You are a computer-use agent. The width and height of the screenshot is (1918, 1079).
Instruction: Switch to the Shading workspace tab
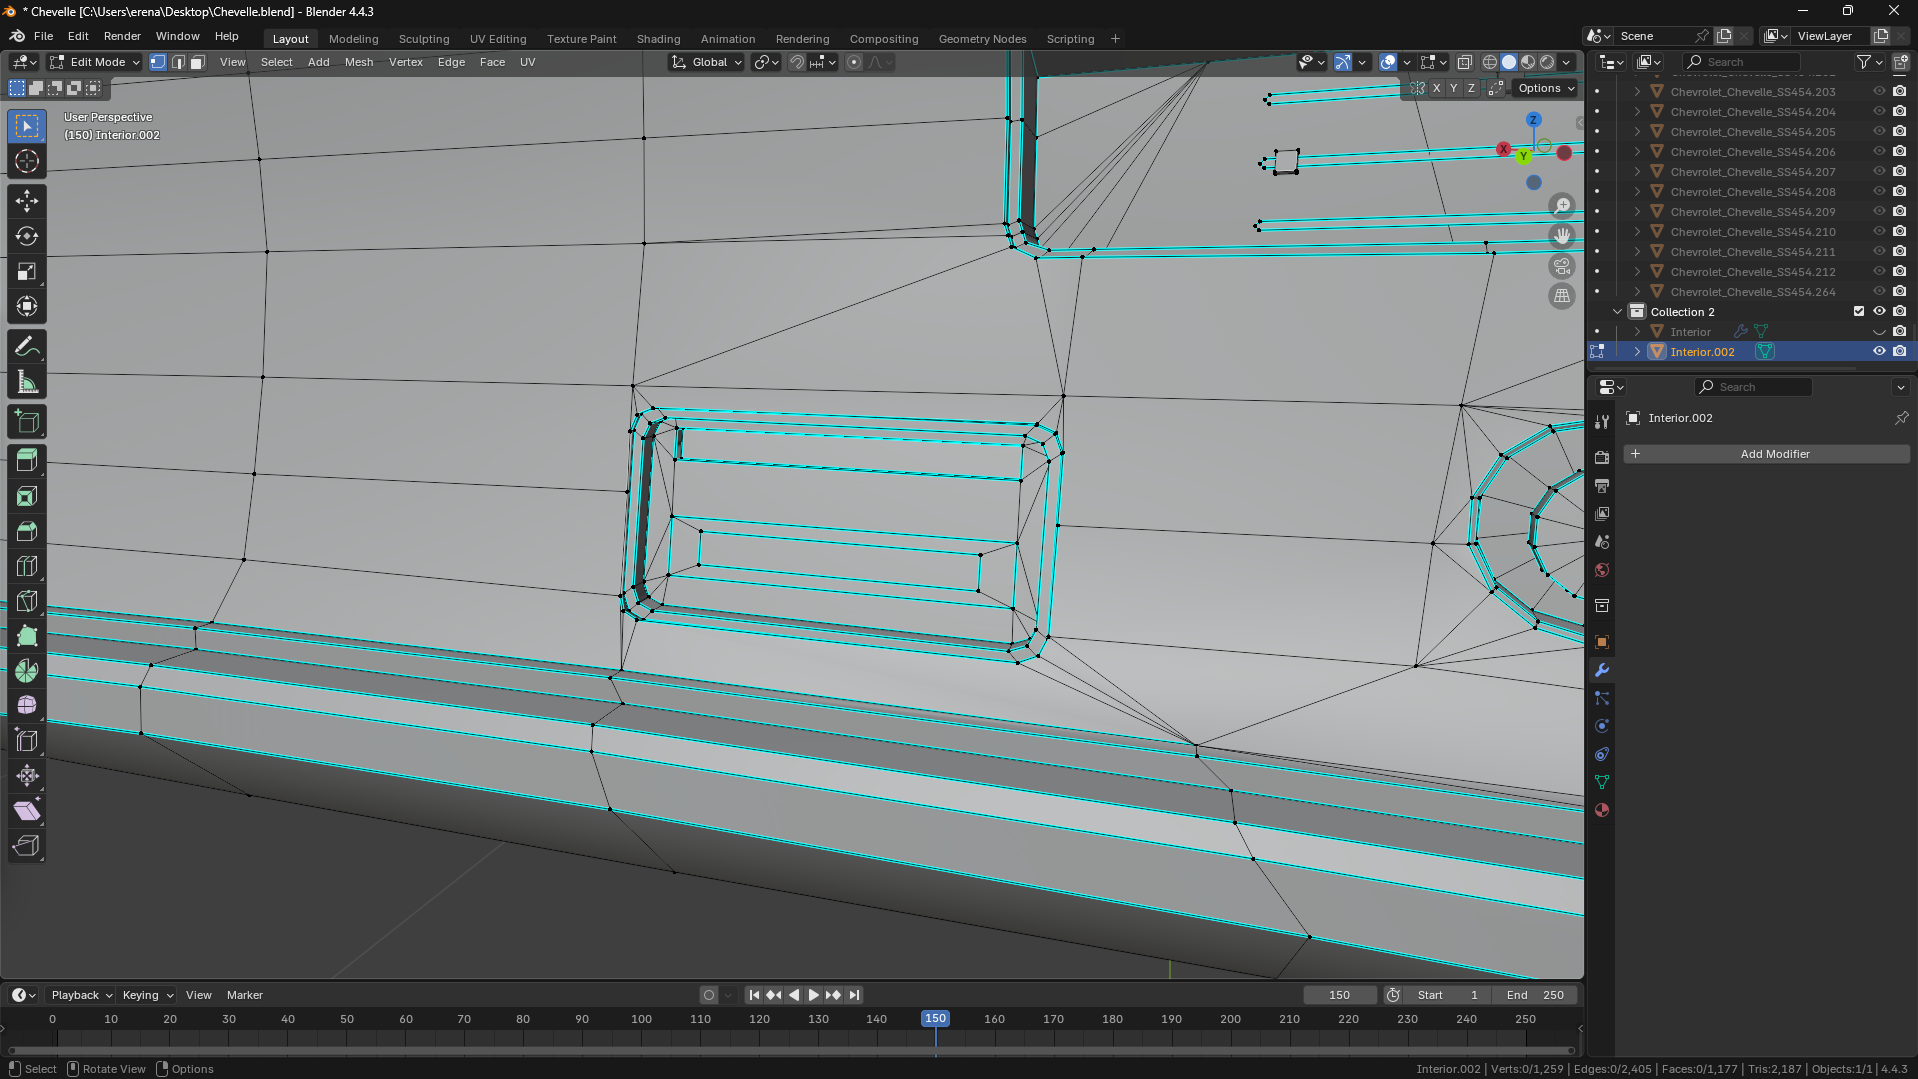click(658, 39)
